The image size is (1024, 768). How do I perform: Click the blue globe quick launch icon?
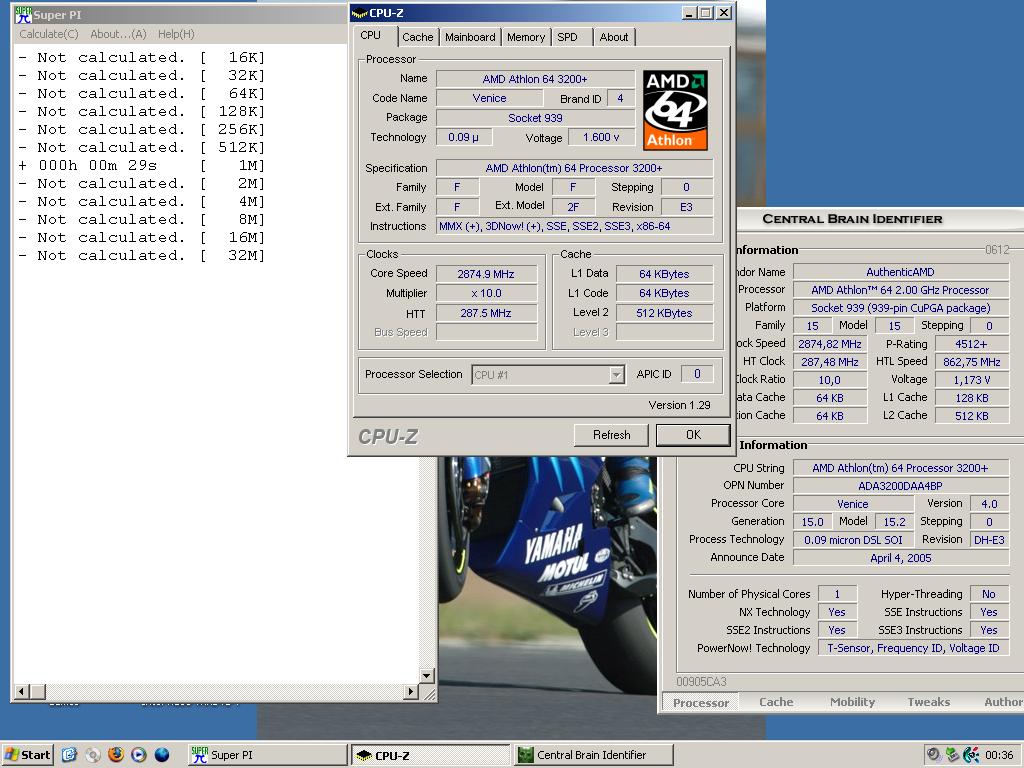tap(161, 755)
